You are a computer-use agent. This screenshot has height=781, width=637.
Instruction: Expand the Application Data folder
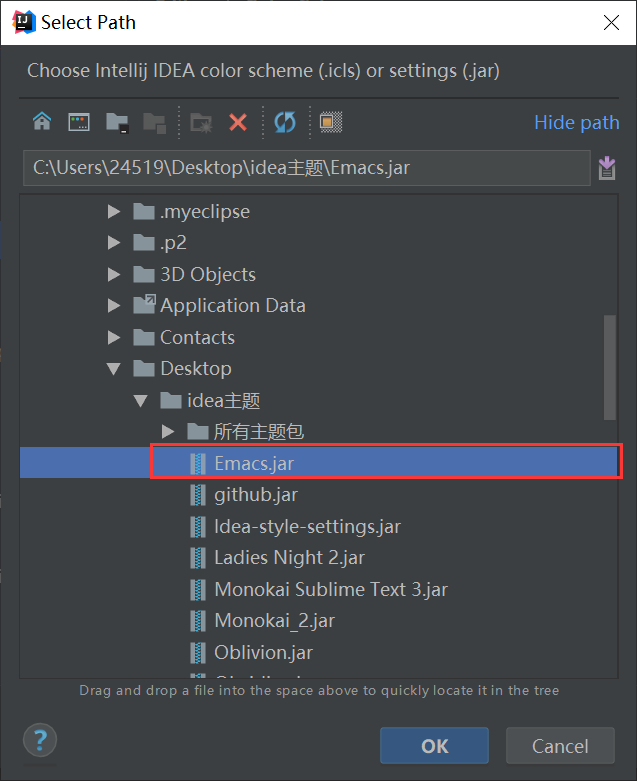tap(114, 305)
